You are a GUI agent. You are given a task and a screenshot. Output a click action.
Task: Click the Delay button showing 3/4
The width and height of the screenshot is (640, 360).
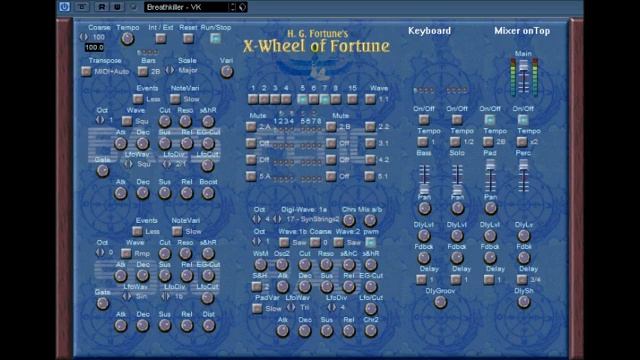pos(522,279)
